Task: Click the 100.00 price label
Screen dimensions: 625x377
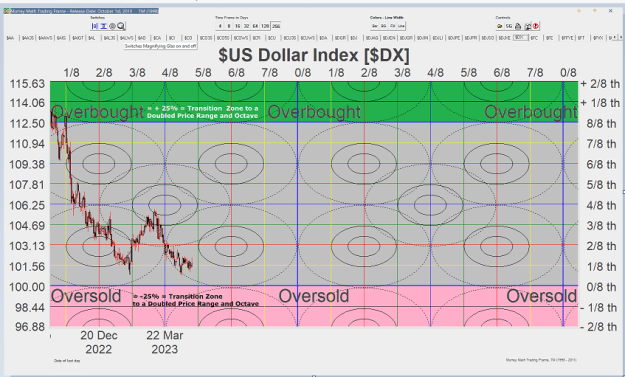Action: [x=27, y=287]
